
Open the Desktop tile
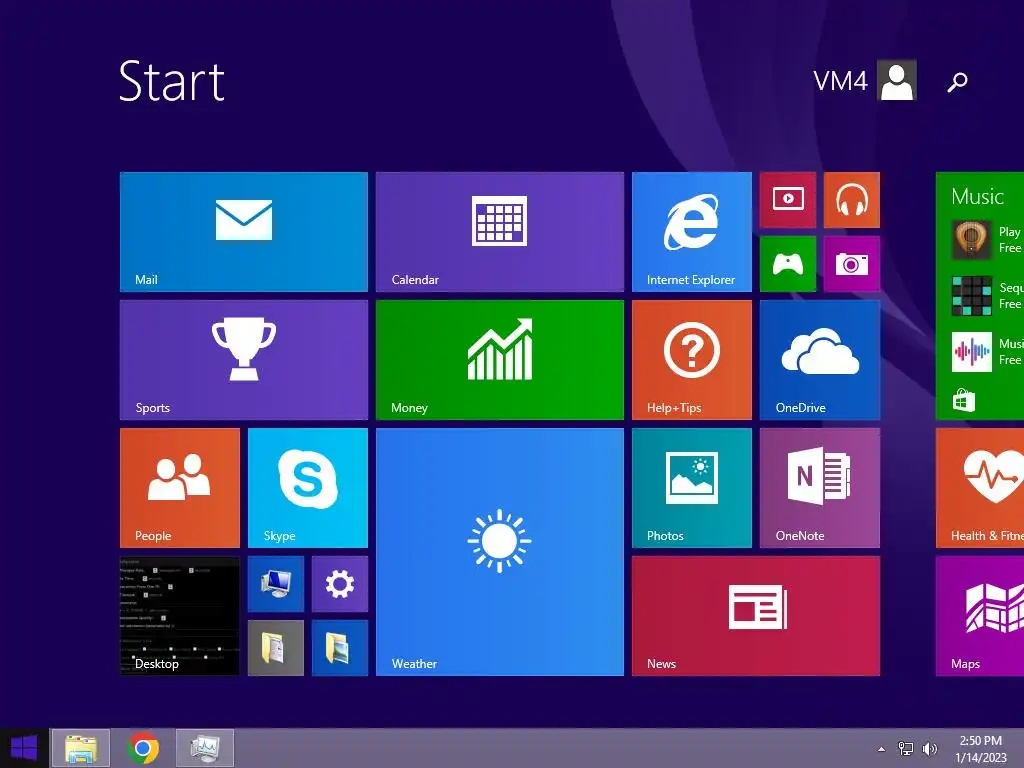pyautogui.click(x=180, y=616)
